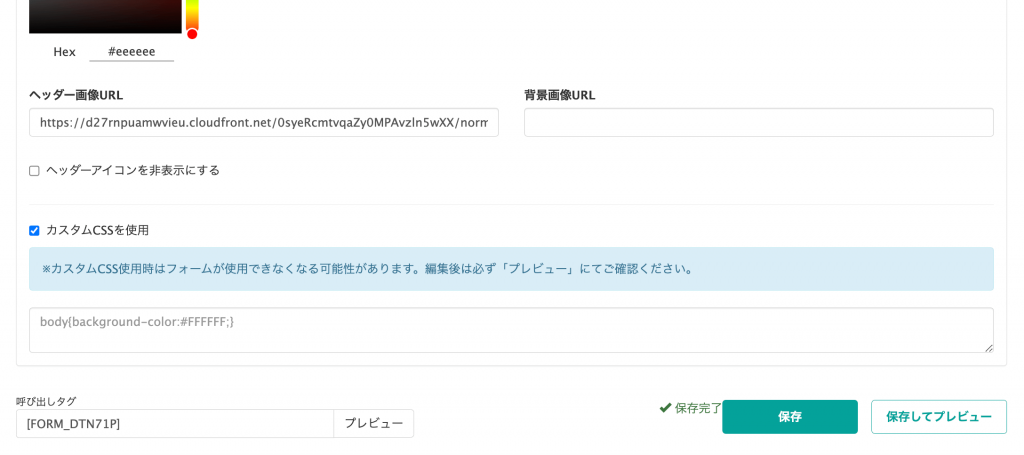Click the textarea resize grip corner
Screen dimensions: 1024x455
click(989, 349)
